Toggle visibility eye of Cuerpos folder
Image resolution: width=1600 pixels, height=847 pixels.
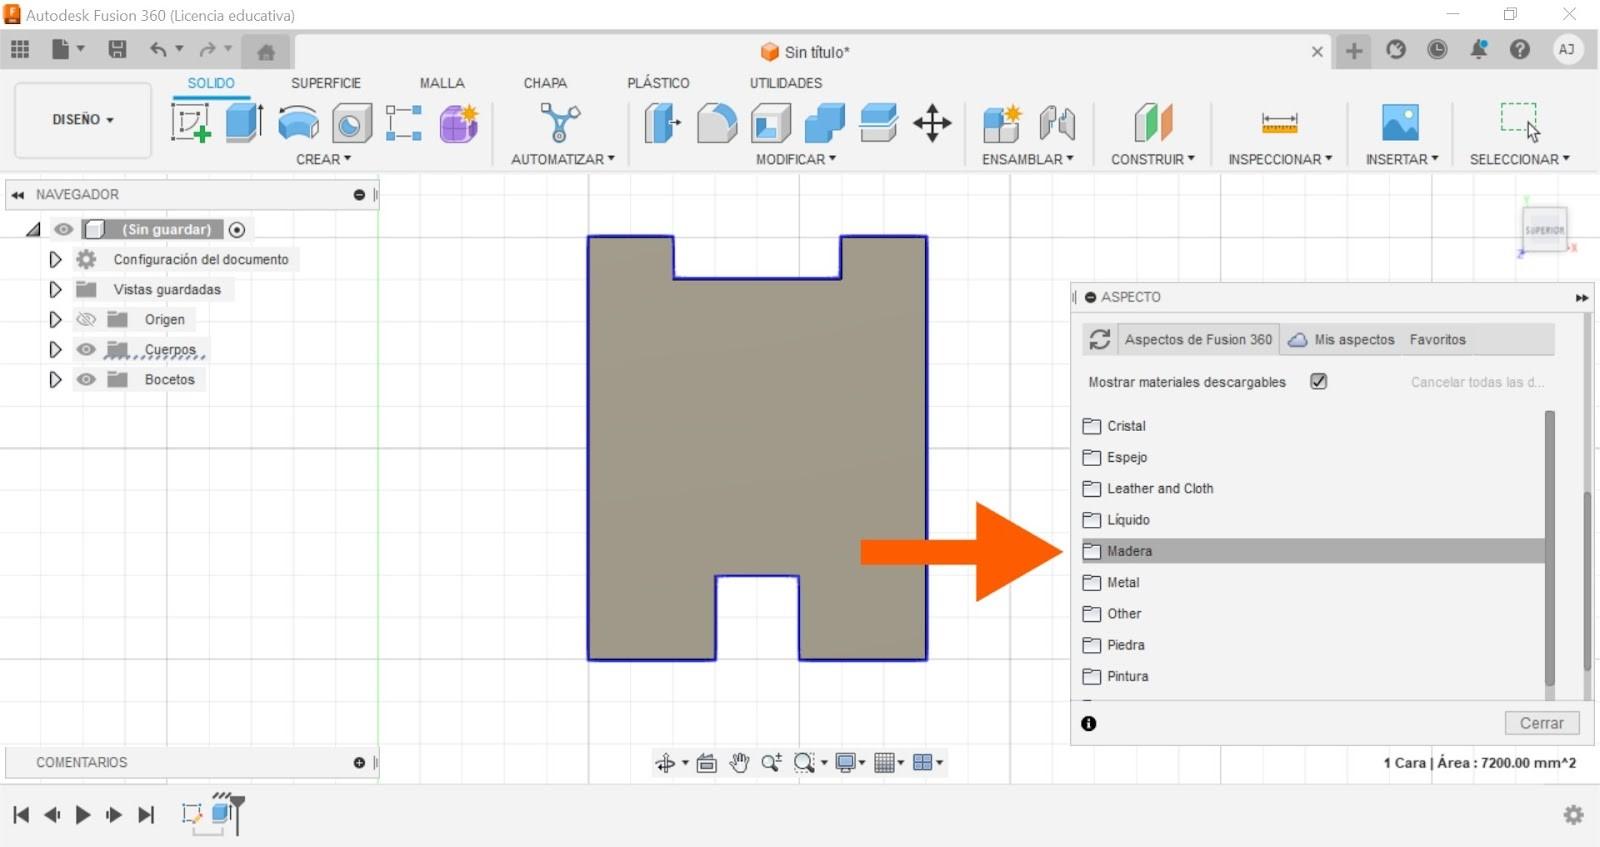click(87, 349)
